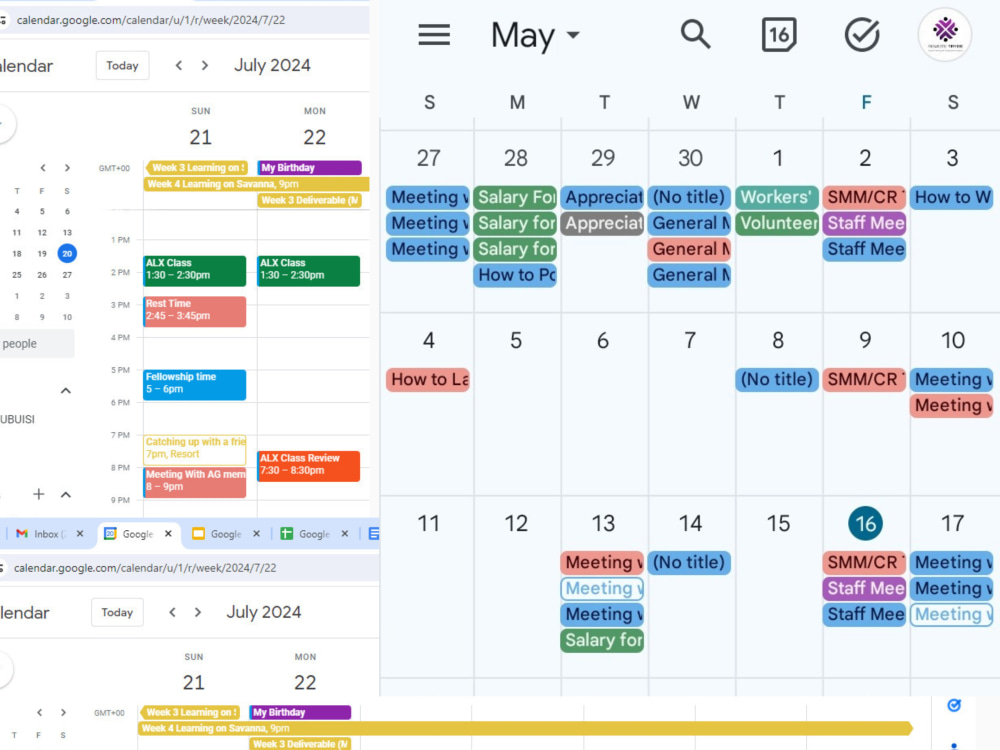1000x750 pixels.
Task: Open the Salary for event on May 13
Action: click(602, 640)
